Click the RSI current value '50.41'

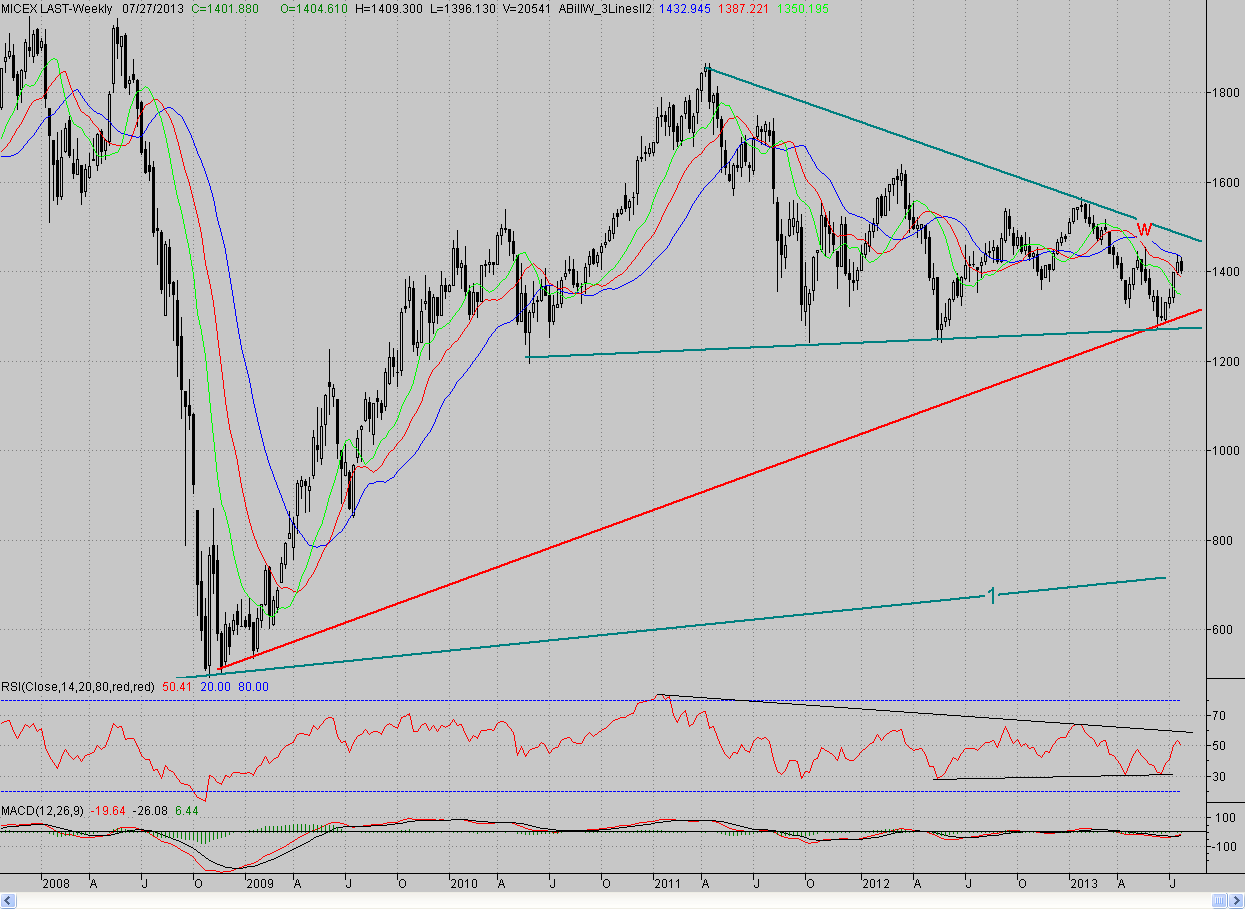176,686
